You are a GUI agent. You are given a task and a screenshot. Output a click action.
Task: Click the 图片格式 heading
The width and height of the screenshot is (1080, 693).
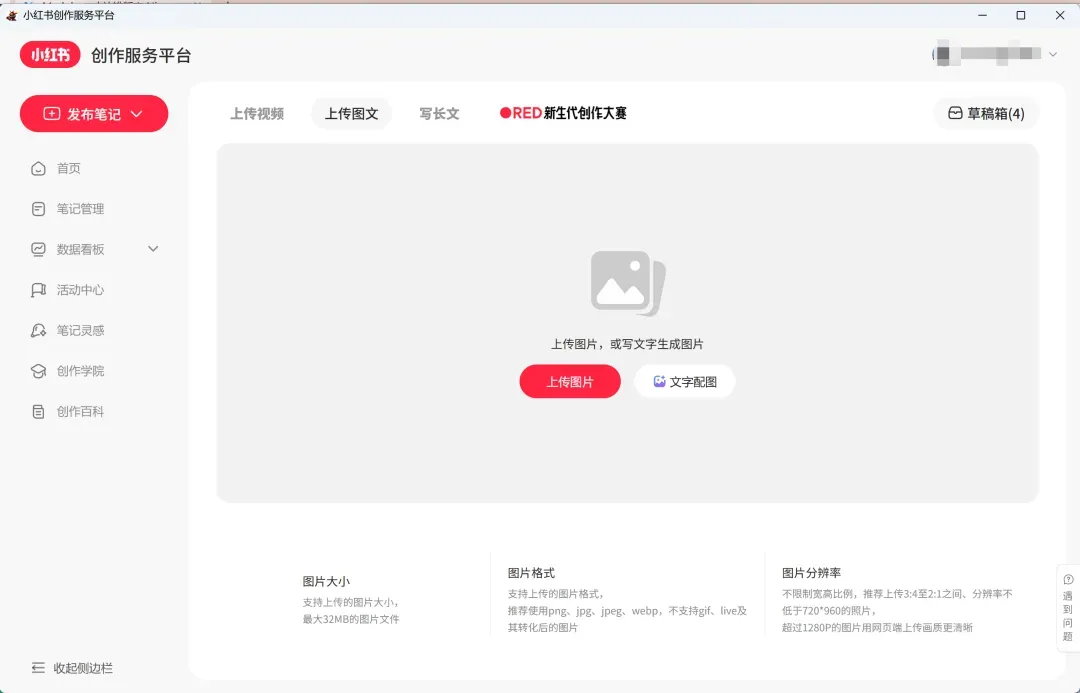(x=531, y=573)
